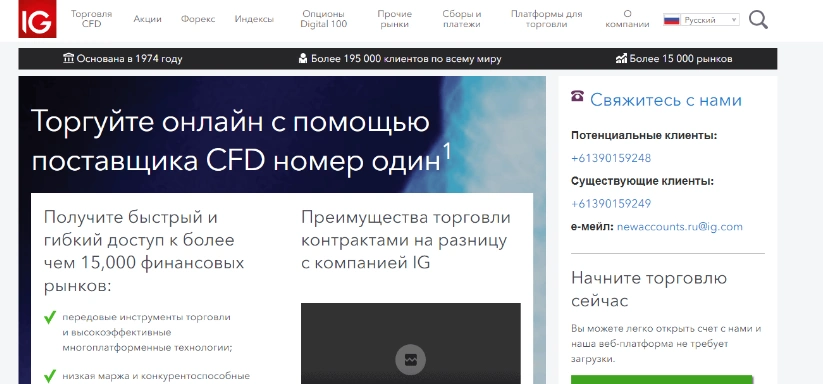823x384 pixels.
Task: Click the 'Основана в 1974 году' text
Action: click(130, 59)
